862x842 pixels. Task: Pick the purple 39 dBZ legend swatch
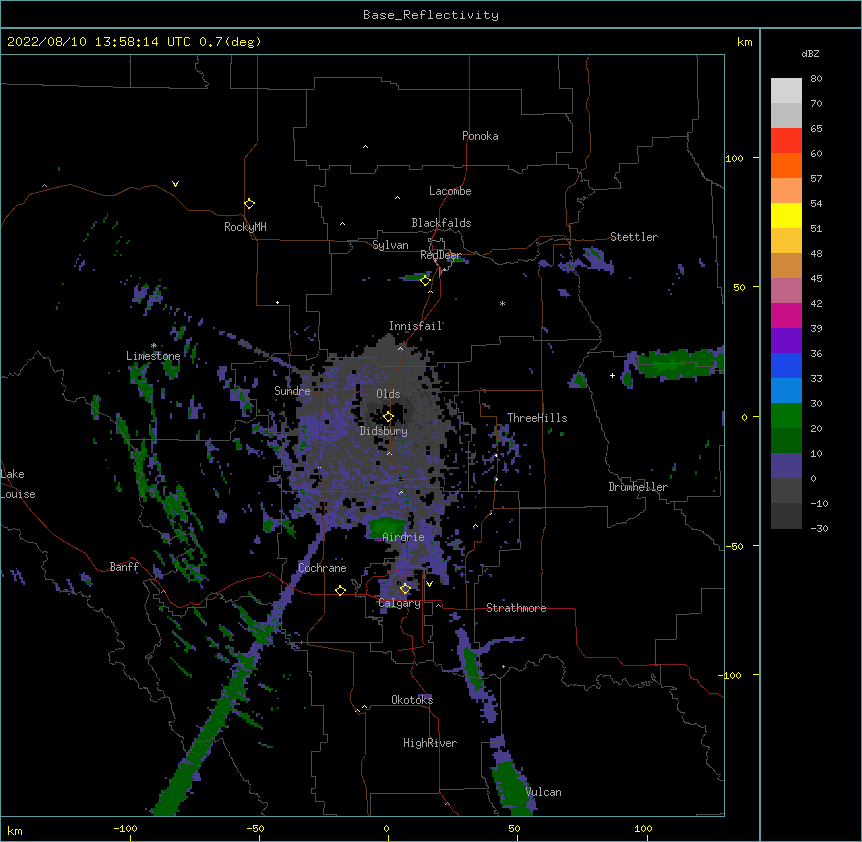point(786,340)
